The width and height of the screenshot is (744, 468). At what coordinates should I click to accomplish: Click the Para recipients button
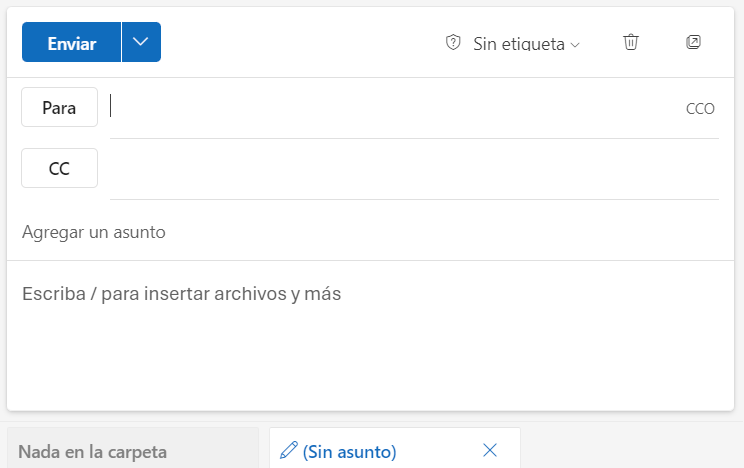coord(59,108)
